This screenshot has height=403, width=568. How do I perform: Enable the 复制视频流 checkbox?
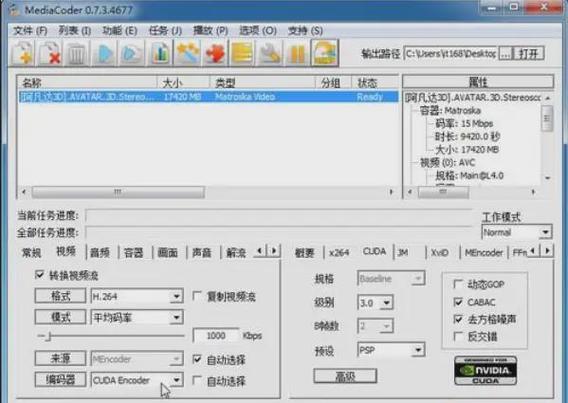pos(197,296)
